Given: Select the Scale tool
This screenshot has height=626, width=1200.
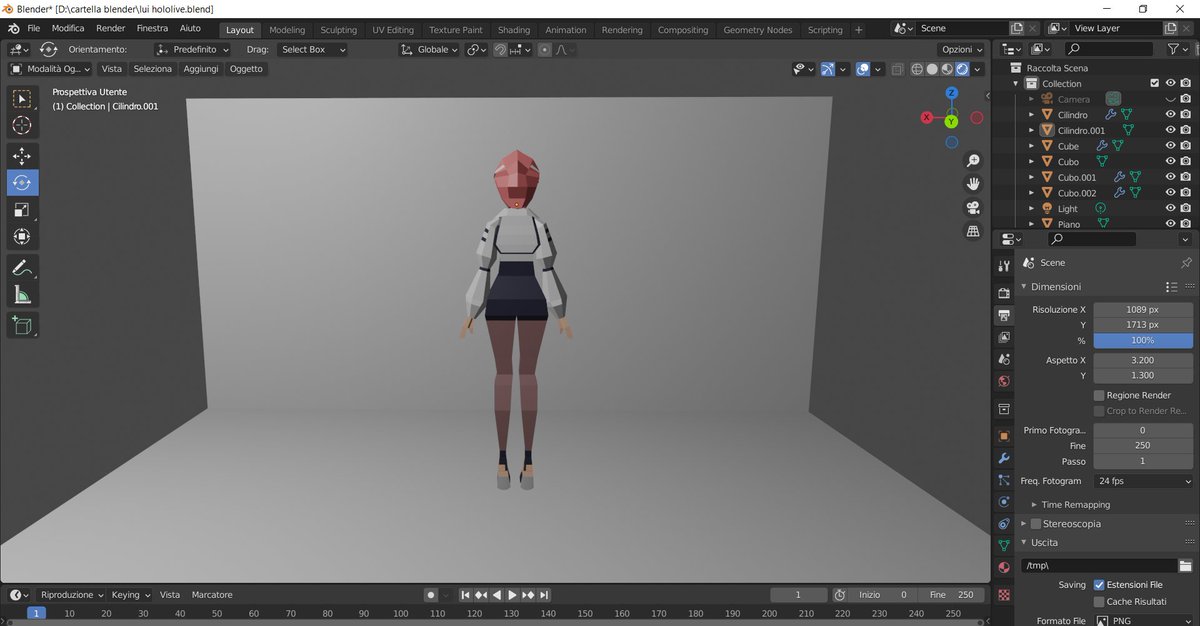Looking at the screenshot, I should point(22,210).
